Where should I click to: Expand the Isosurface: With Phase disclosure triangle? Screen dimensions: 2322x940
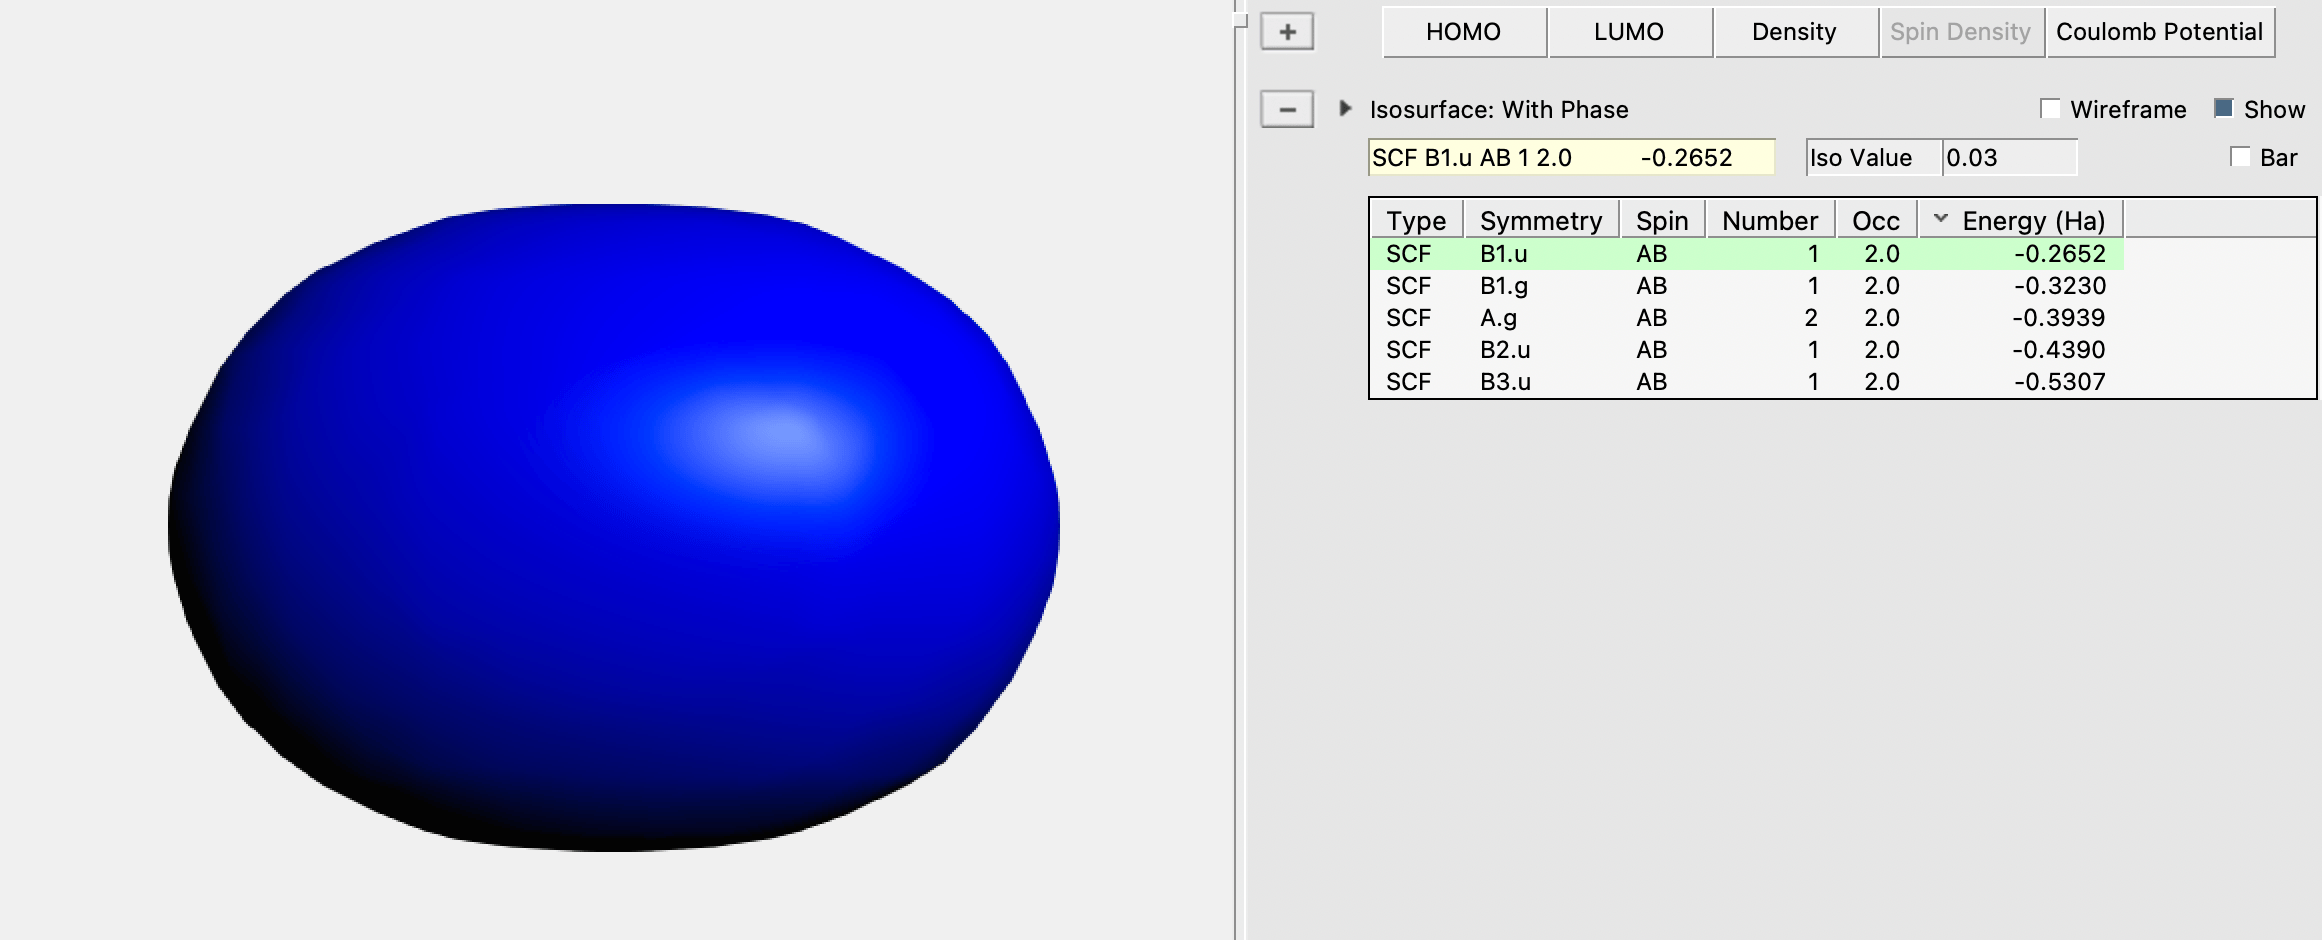click(x=1346, y=109)
